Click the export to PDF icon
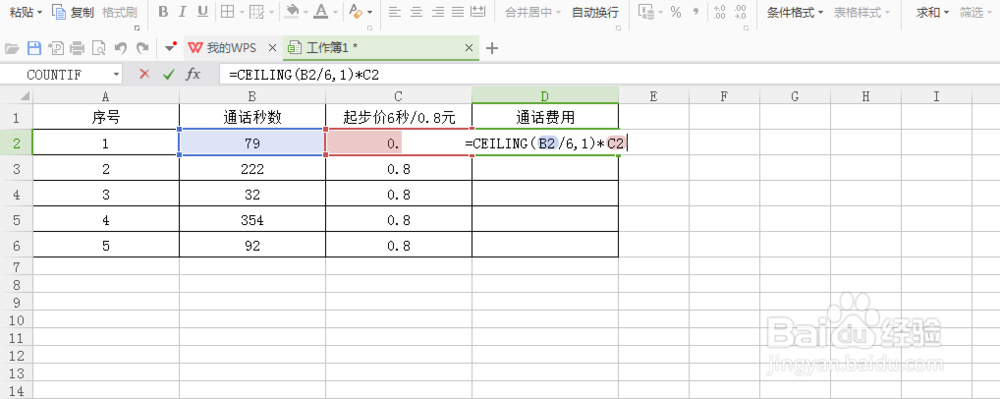 pos(56,47)
